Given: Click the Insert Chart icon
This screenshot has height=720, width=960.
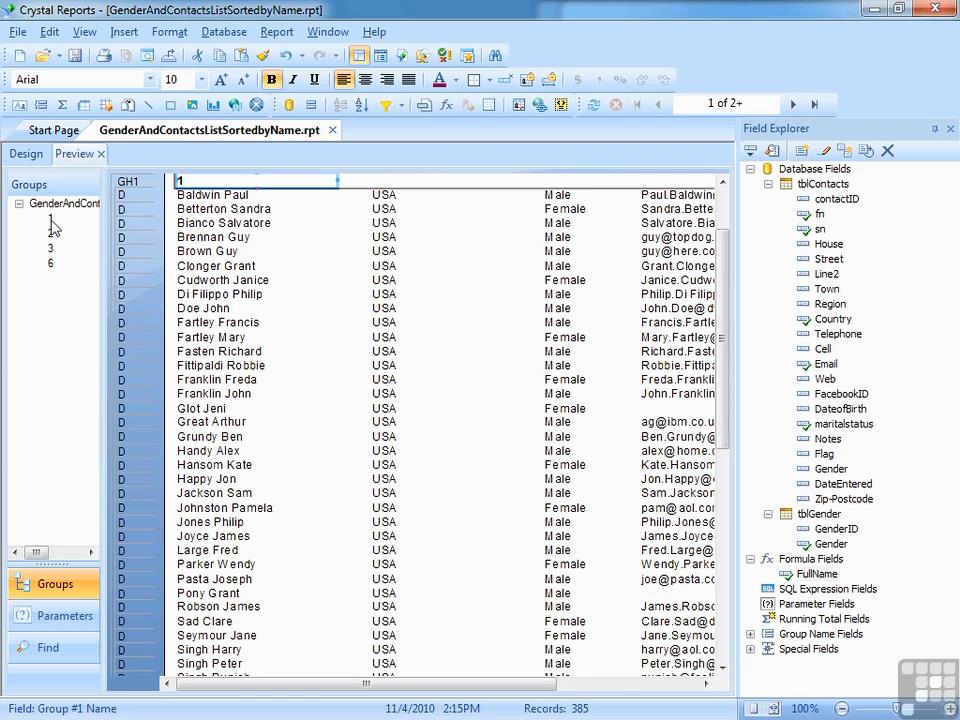Looking at the screenshot, I should tap(213, 105).
